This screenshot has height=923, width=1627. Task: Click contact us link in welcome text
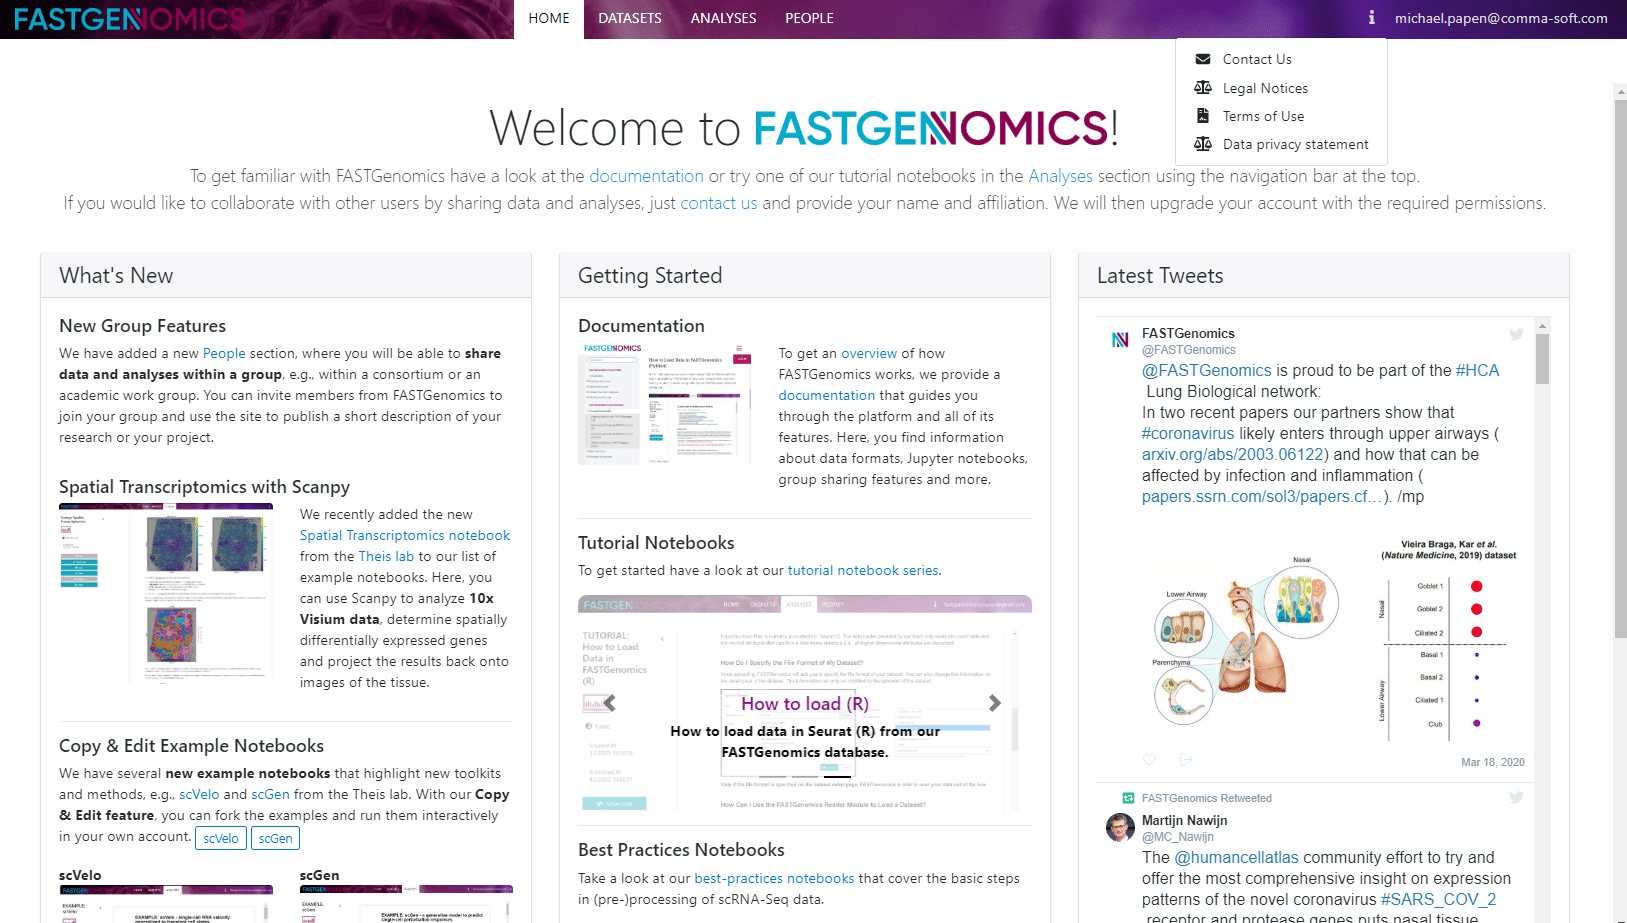719,203
